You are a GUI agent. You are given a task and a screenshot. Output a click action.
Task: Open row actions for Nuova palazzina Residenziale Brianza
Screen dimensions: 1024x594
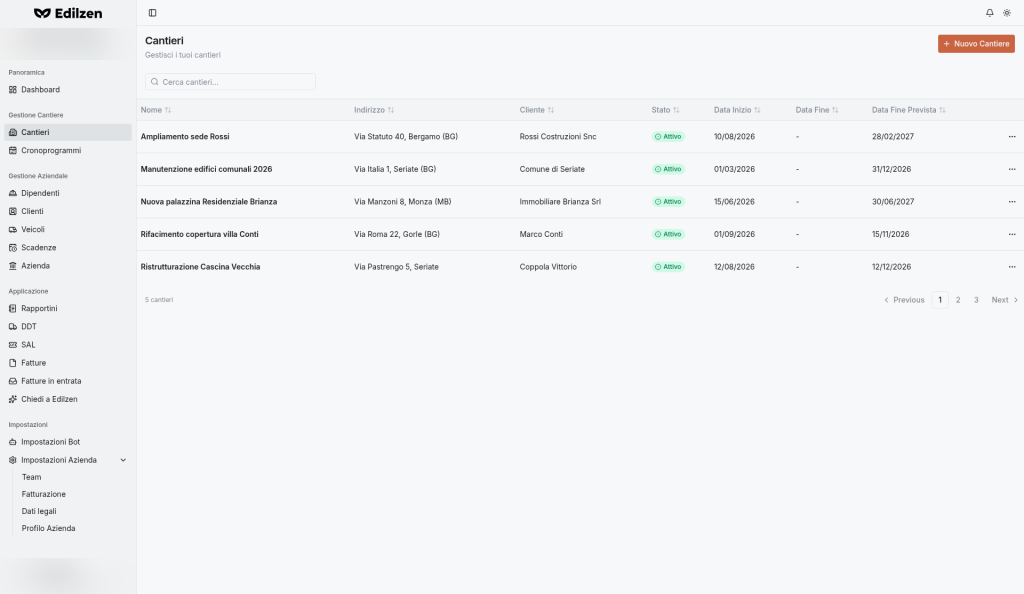(1012, 202)
